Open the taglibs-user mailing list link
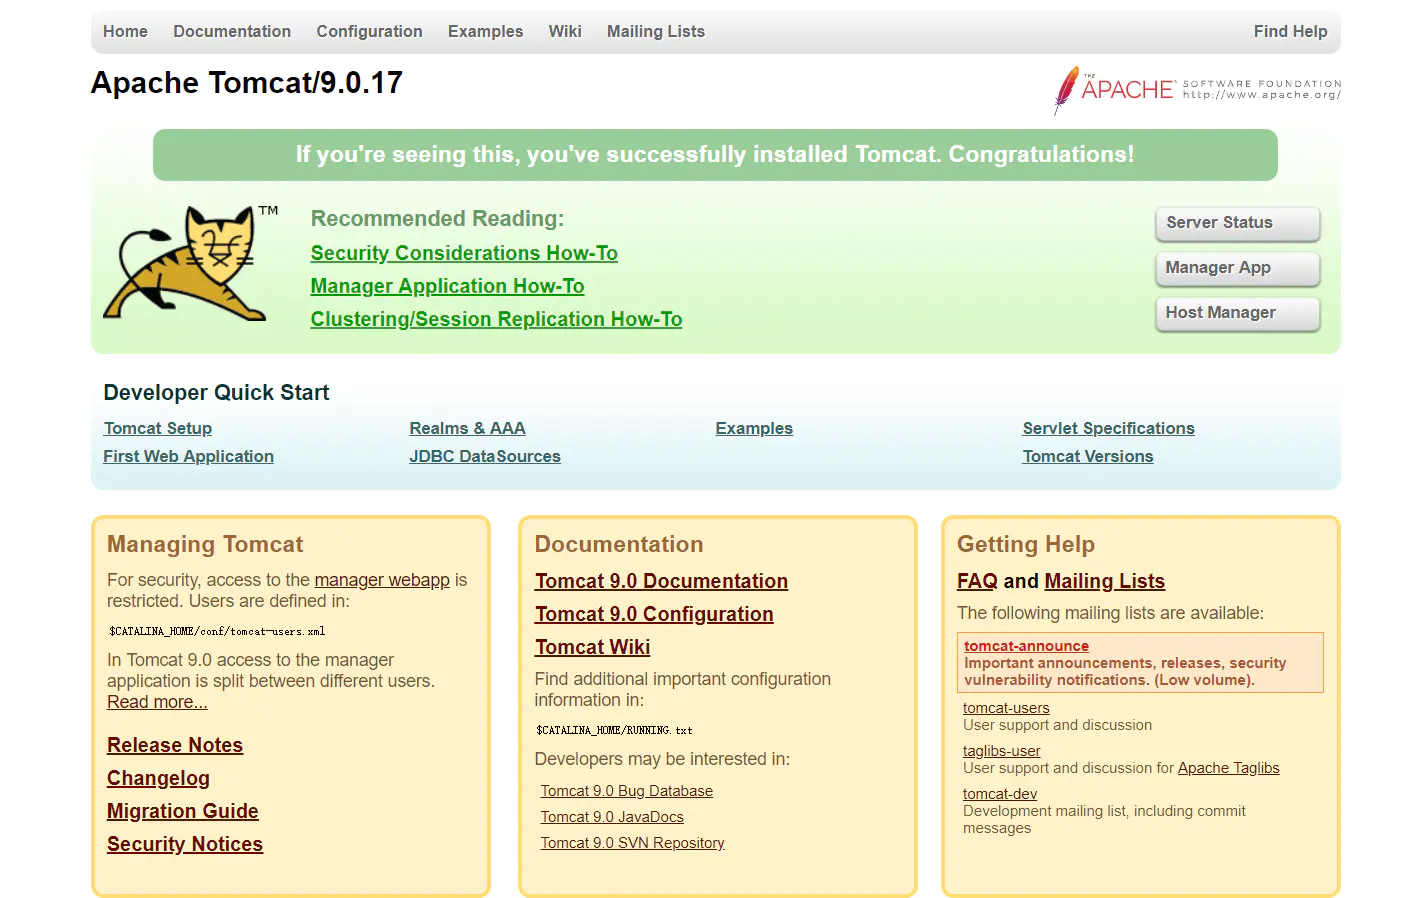 (x=1001, y=751)
